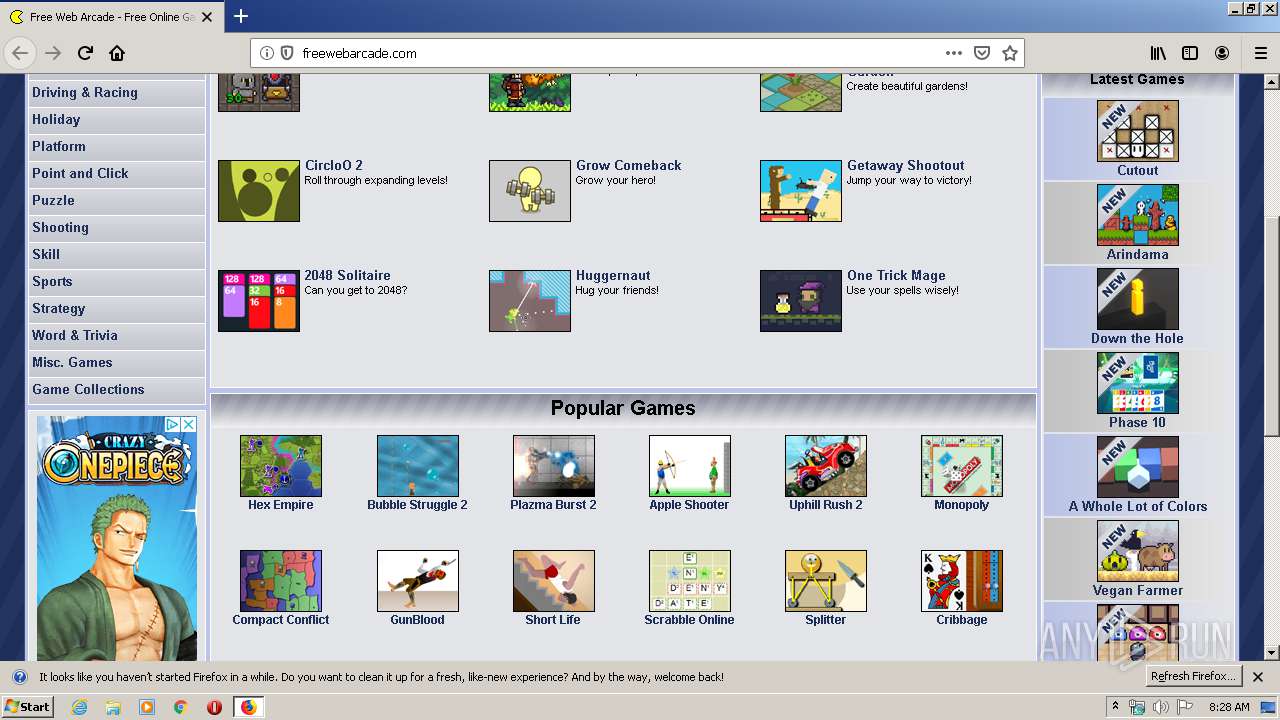Play Apple Shooter thumbnail
This screenshot has height=720, width=1280.
(690, 466)
